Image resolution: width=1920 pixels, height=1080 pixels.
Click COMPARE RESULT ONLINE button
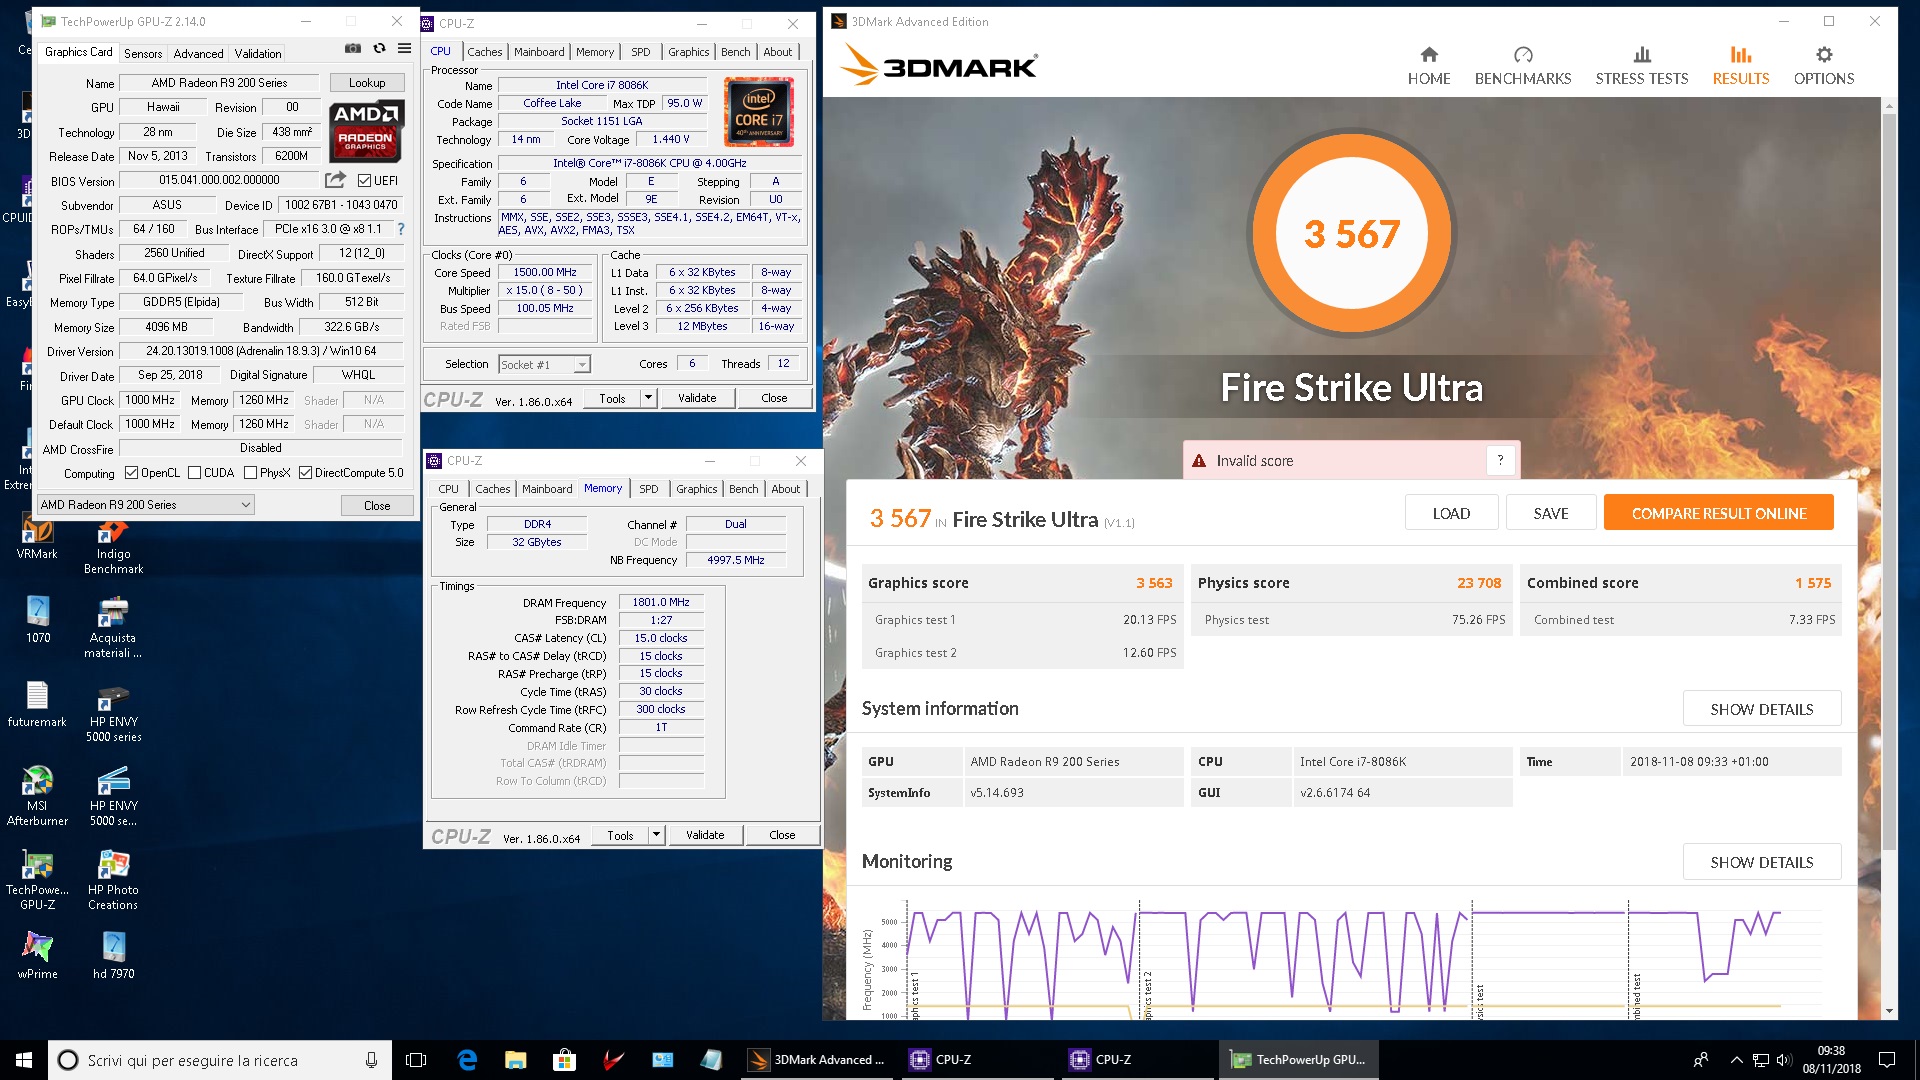coord(1719,513)
